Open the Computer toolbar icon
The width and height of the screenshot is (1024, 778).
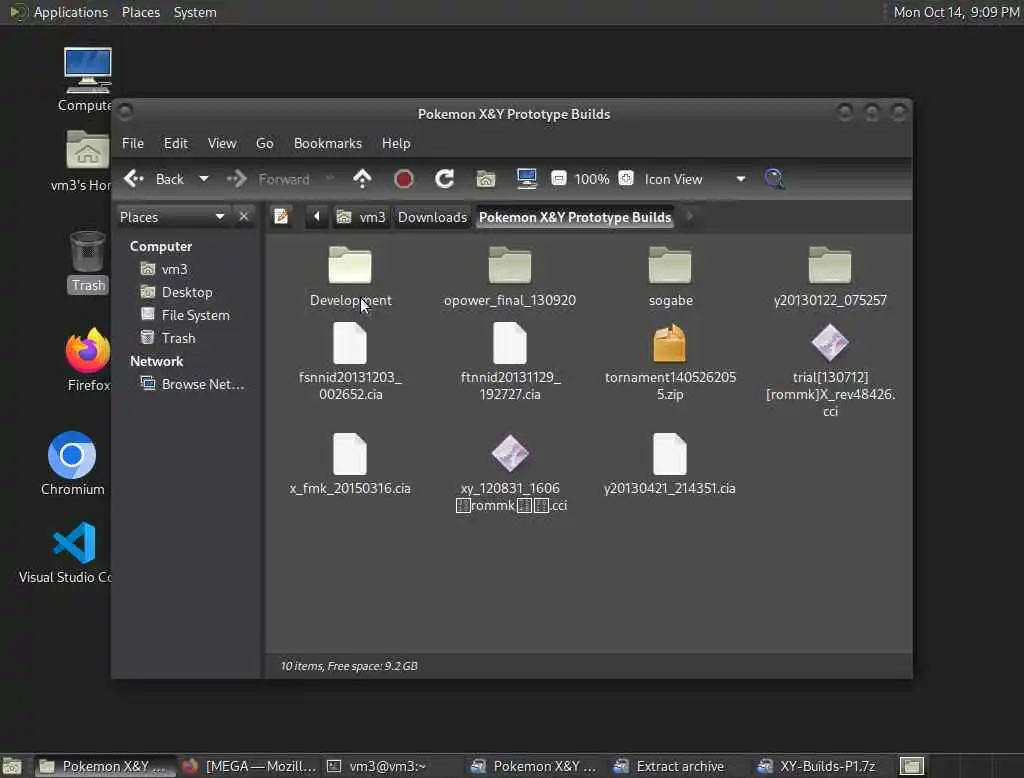point(526,179)
